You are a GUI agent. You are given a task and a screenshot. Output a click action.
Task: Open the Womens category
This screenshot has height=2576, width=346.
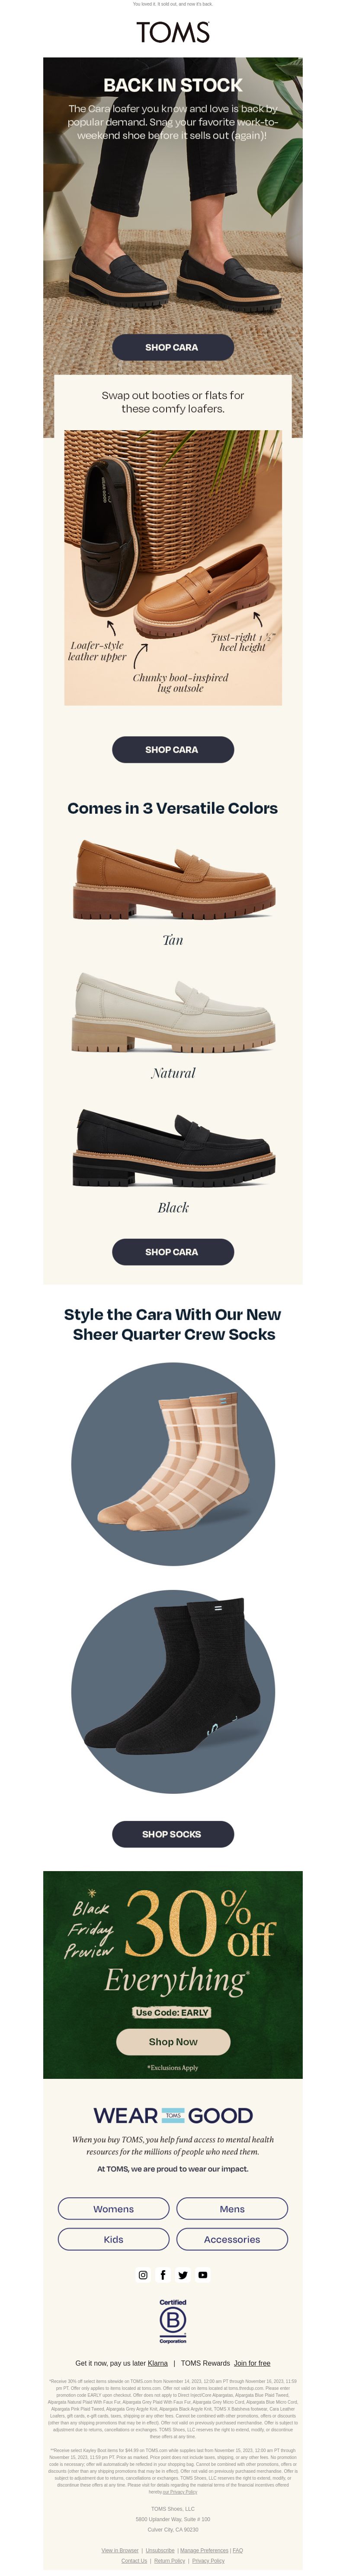click(114, 2209)
